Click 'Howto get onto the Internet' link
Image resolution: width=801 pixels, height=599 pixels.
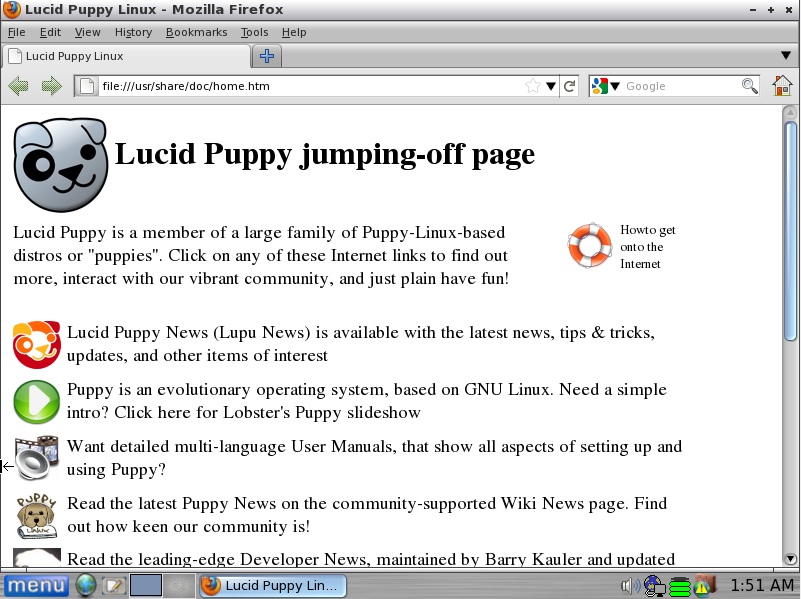tap(648, 247)
